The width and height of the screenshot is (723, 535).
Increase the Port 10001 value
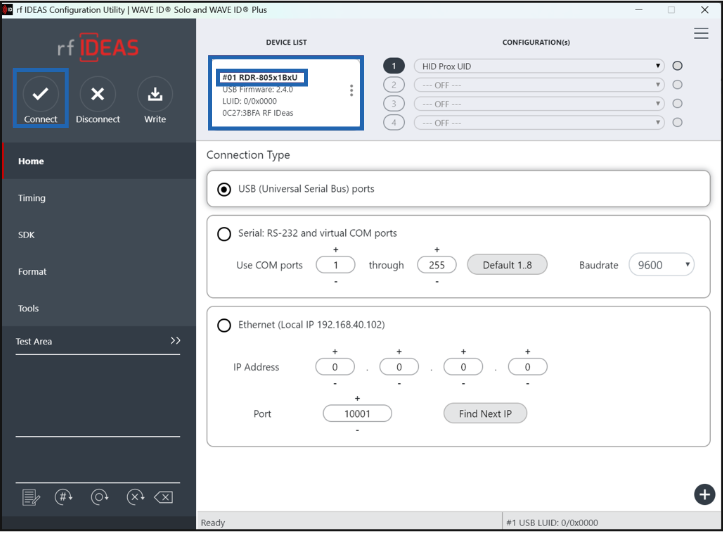(357, 398)
